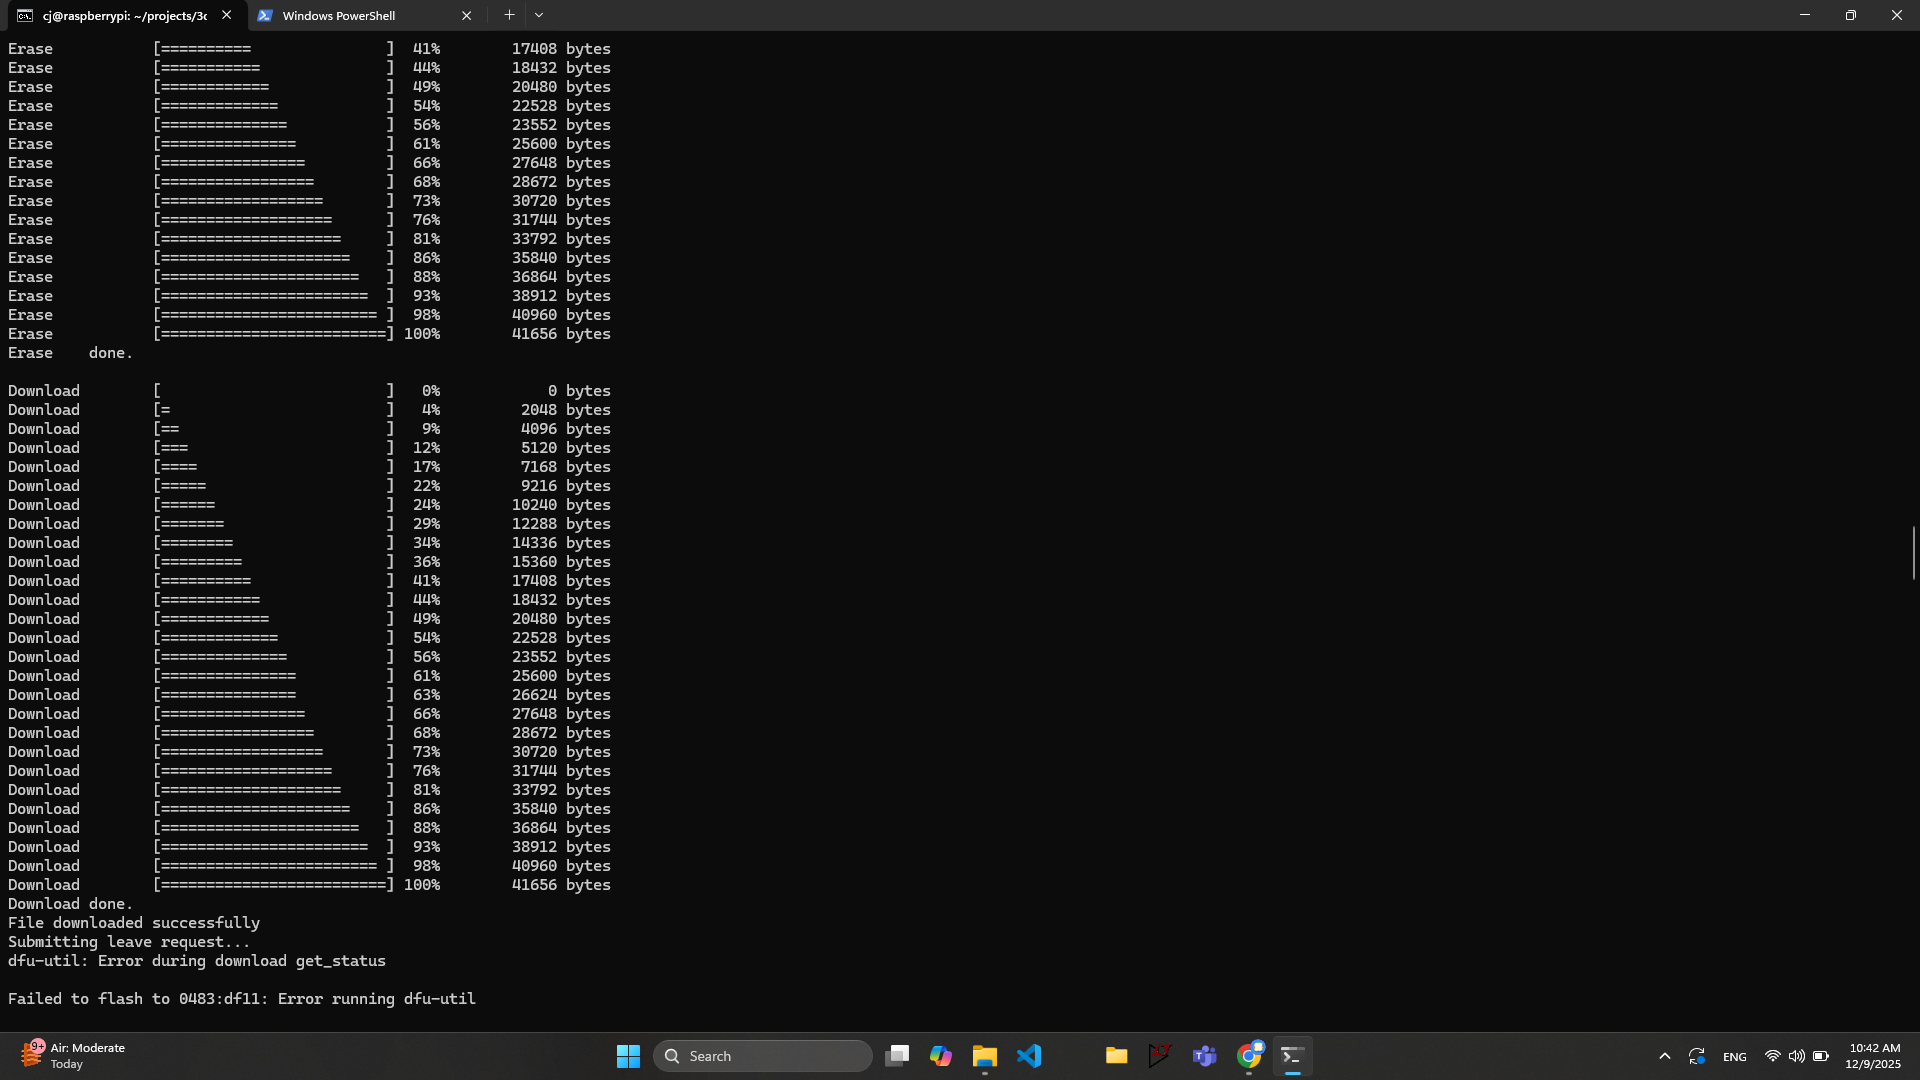Image resolution: width=1920 pixels, height=1080 pixels.
Task: Click the ENG language indicator
Action: [x=1735, y=1055]
